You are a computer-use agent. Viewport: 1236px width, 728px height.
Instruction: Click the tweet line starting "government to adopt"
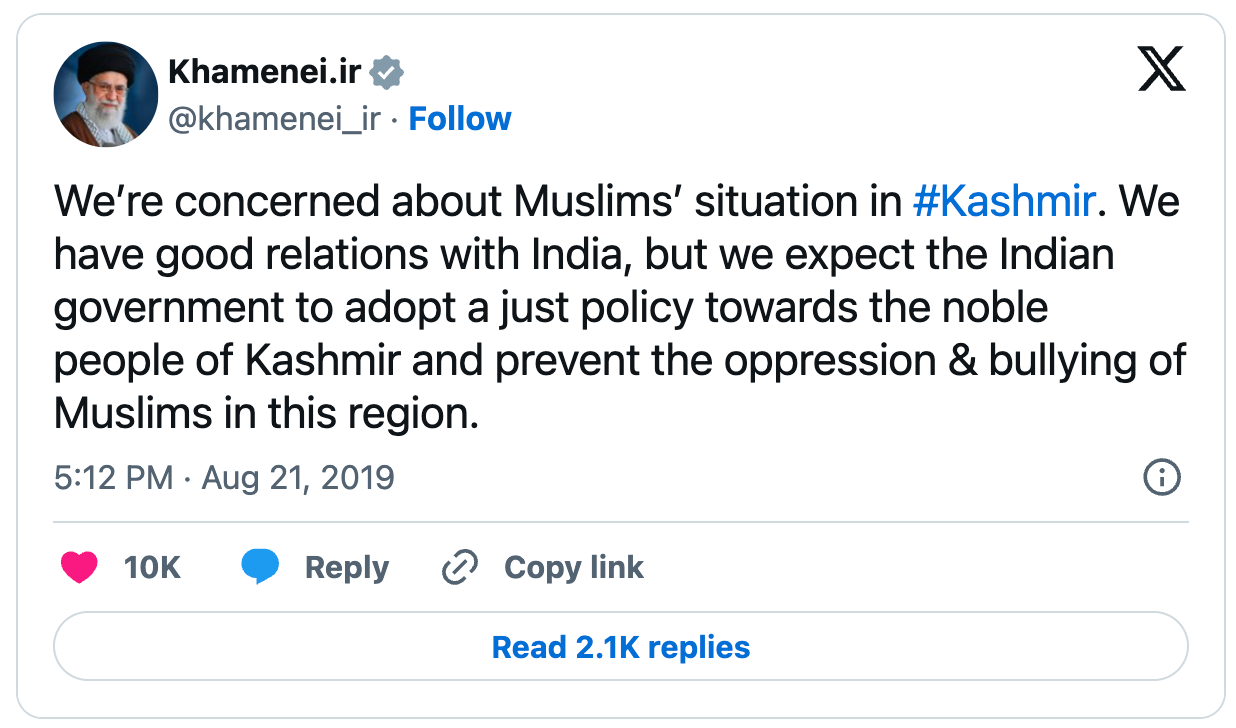[x=550, y=307]
